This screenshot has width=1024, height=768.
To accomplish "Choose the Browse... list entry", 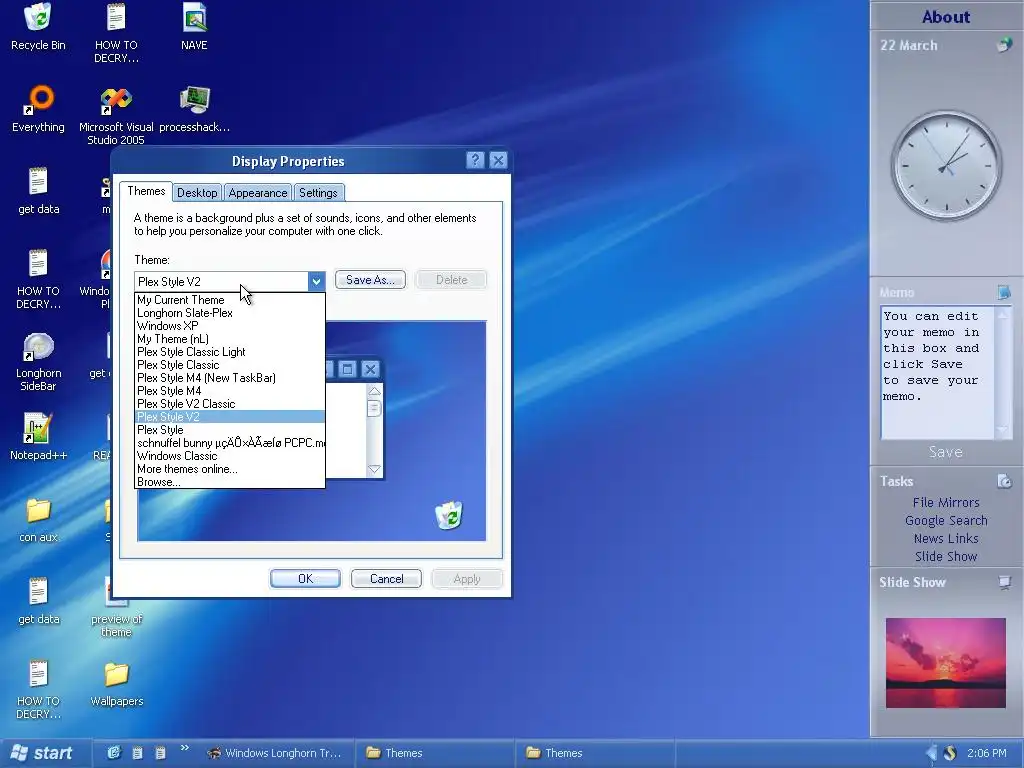I will click(229, 482).
